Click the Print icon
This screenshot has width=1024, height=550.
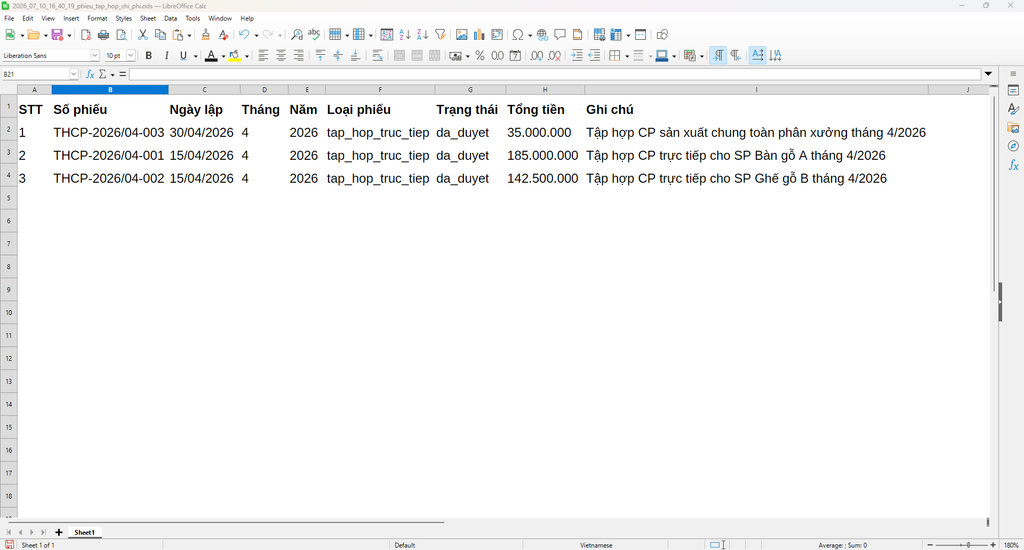103,35
